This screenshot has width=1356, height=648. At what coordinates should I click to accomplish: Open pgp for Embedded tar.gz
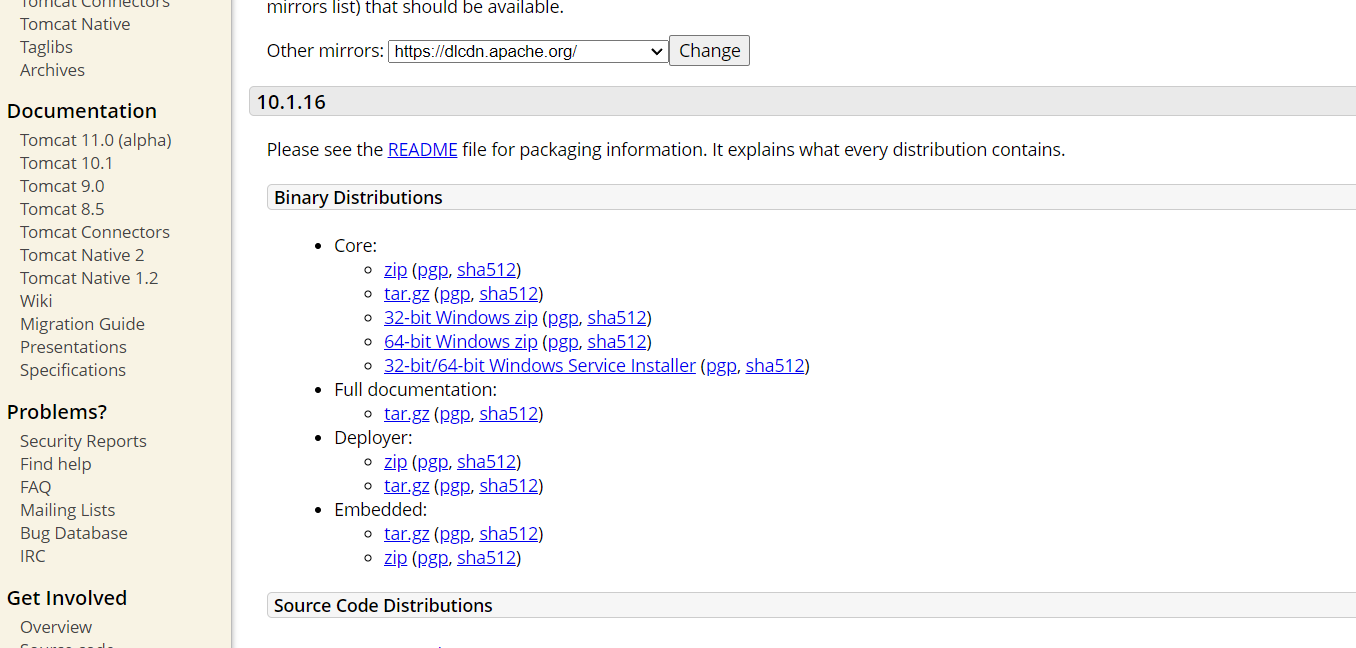click(454, 534)
